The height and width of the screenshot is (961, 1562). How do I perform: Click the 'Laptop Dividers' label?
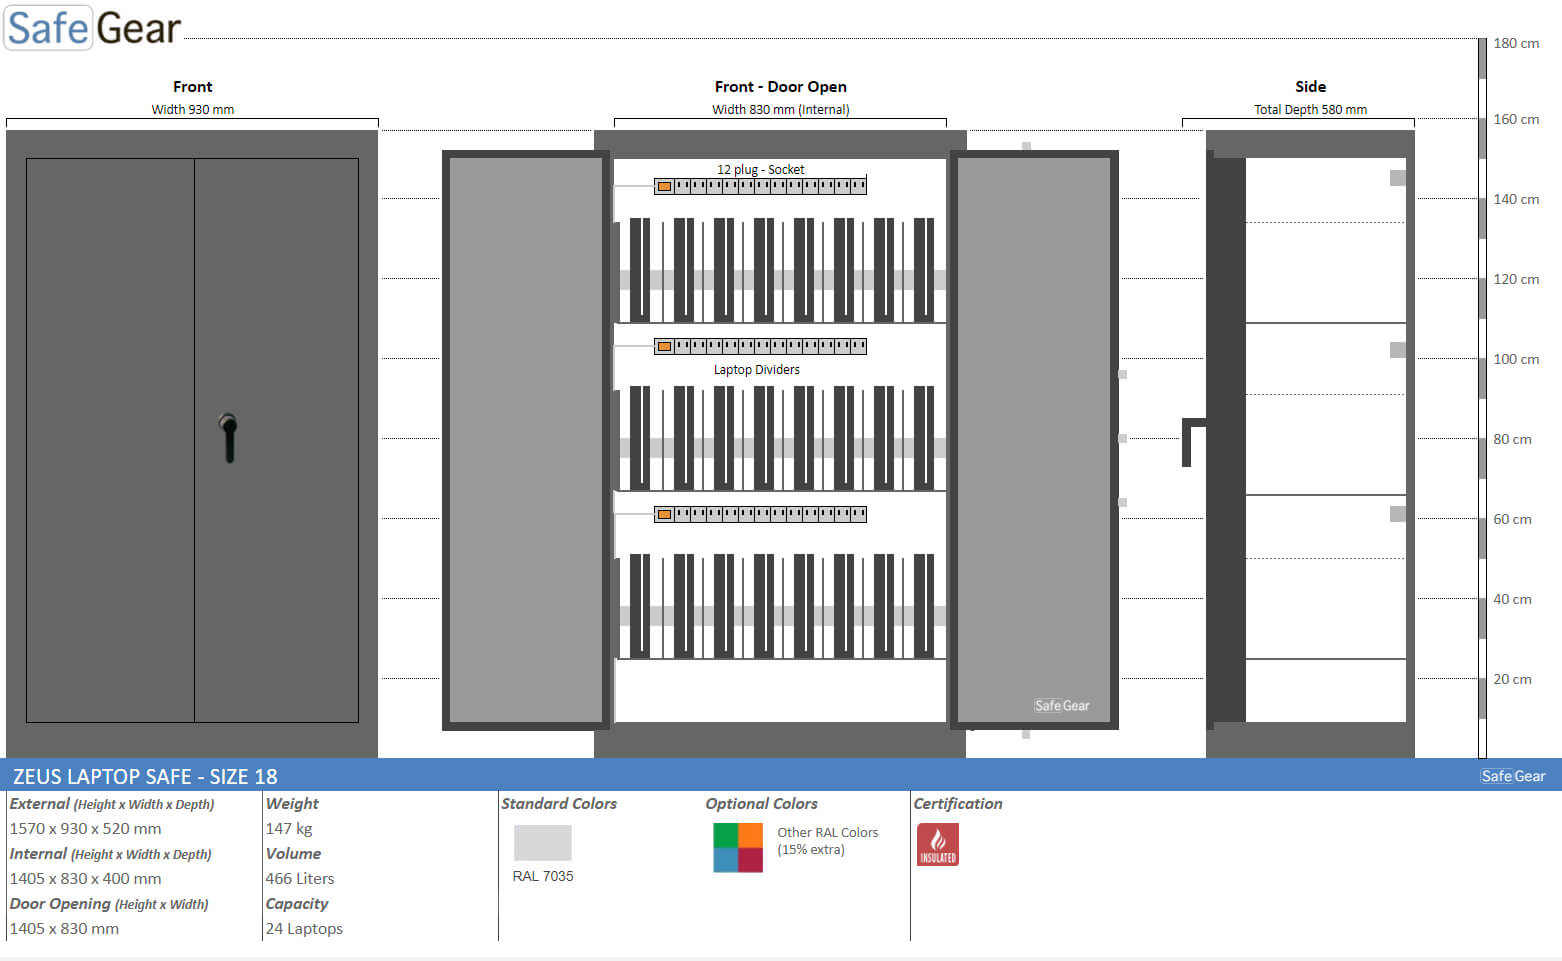pyautogui.click(x=757, y=369)
